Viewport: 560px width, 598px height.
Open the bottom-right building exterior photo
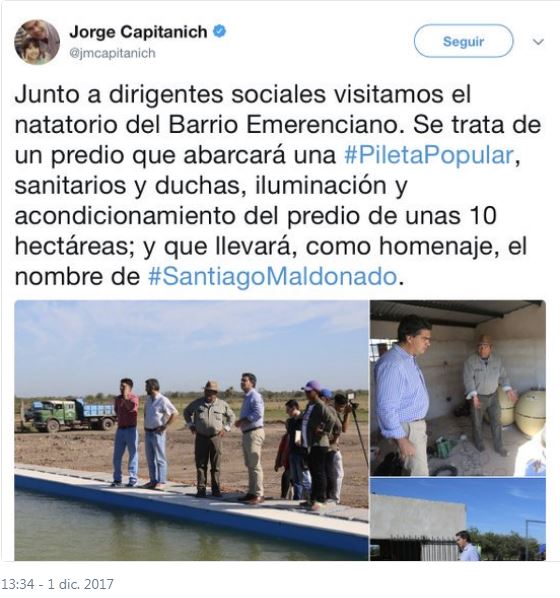point(458,519)
